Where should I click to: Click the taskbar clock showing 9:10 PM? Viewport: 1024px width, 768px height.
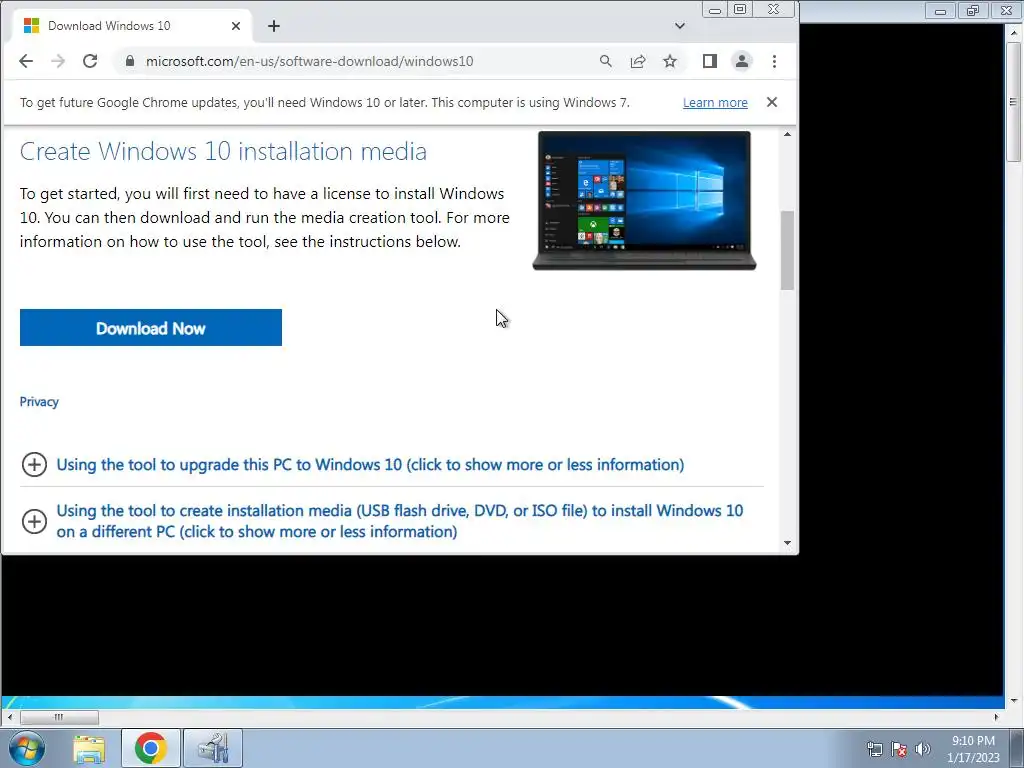point(973,748)
